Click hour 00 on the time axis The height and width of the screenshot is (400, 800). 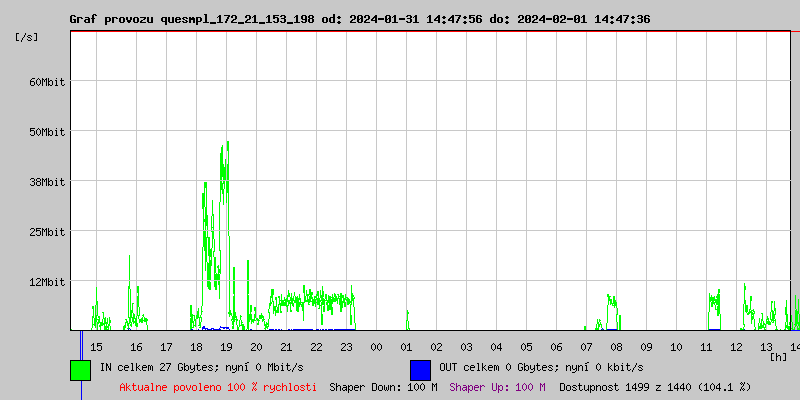point(377,347)
